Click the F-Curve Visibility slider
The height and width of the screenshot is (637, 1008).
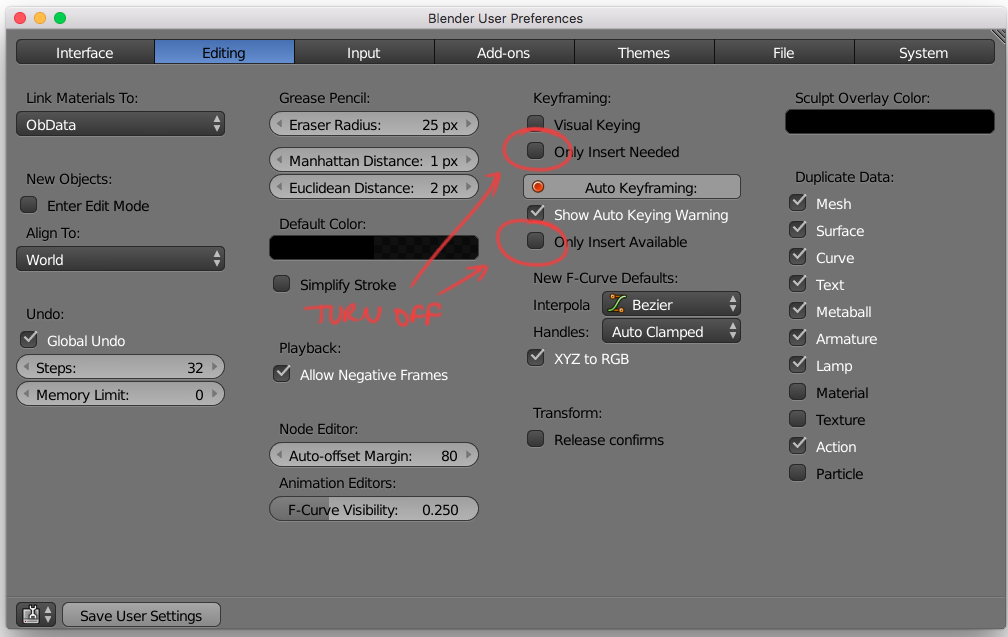(374, 509)
